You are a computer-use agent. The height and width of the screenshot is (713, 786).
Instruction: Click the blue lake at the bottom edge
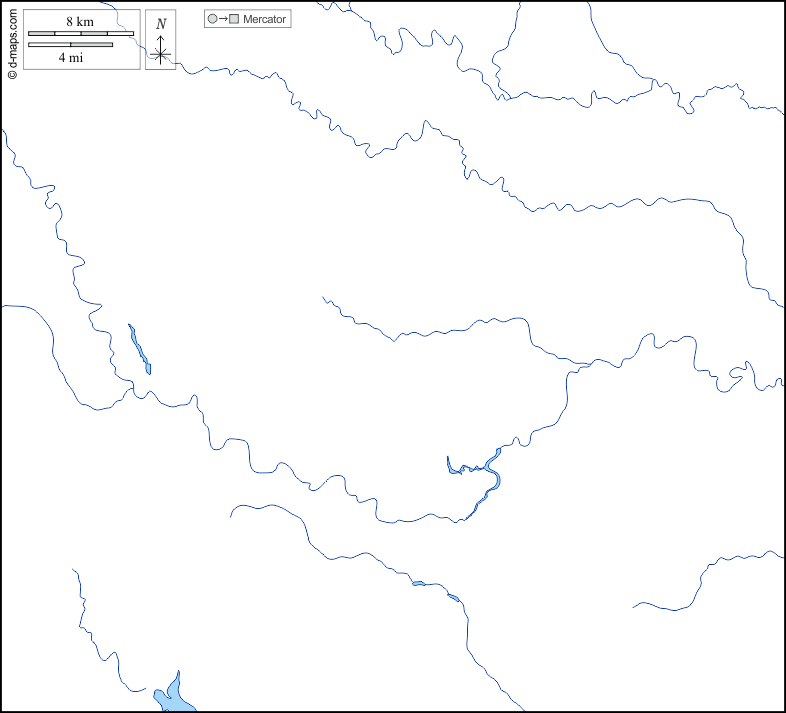tap(171, 695)
